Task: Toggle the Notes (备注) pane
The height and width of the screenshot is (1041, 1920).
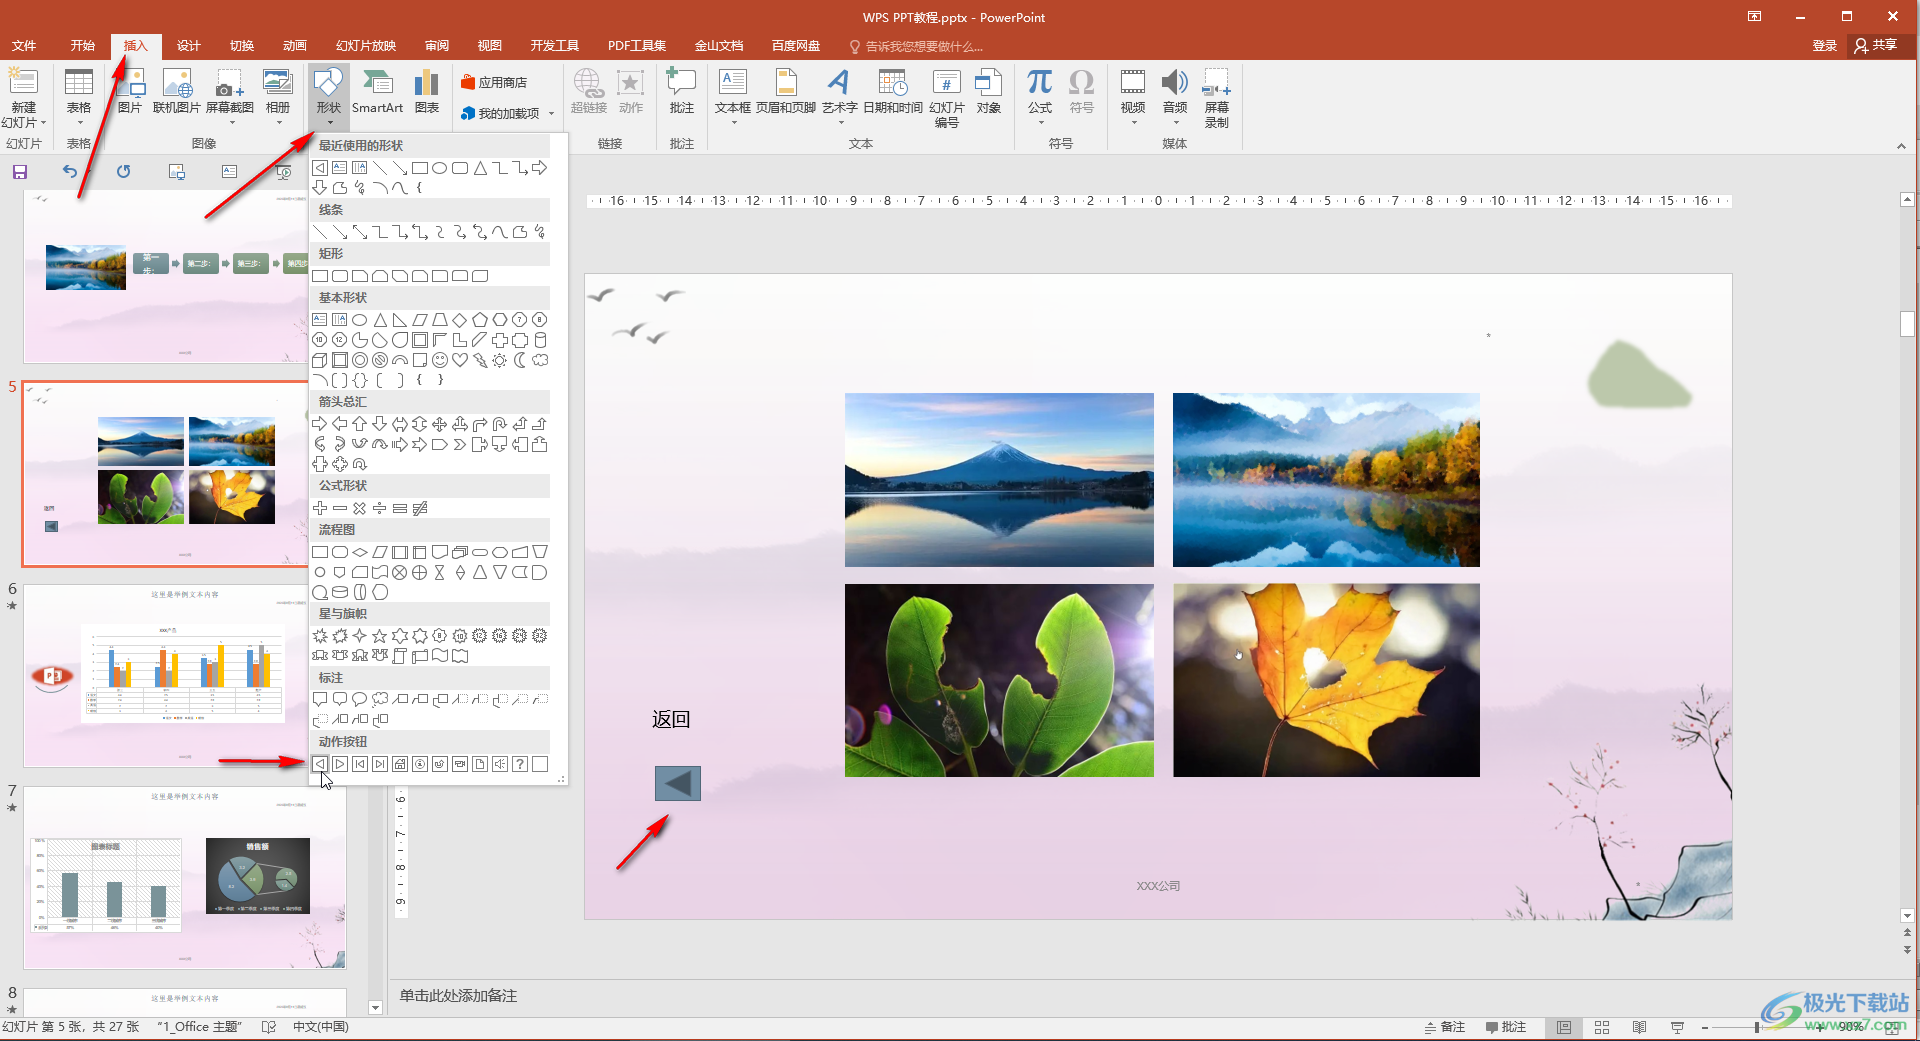Action: coord(1445,1027)
